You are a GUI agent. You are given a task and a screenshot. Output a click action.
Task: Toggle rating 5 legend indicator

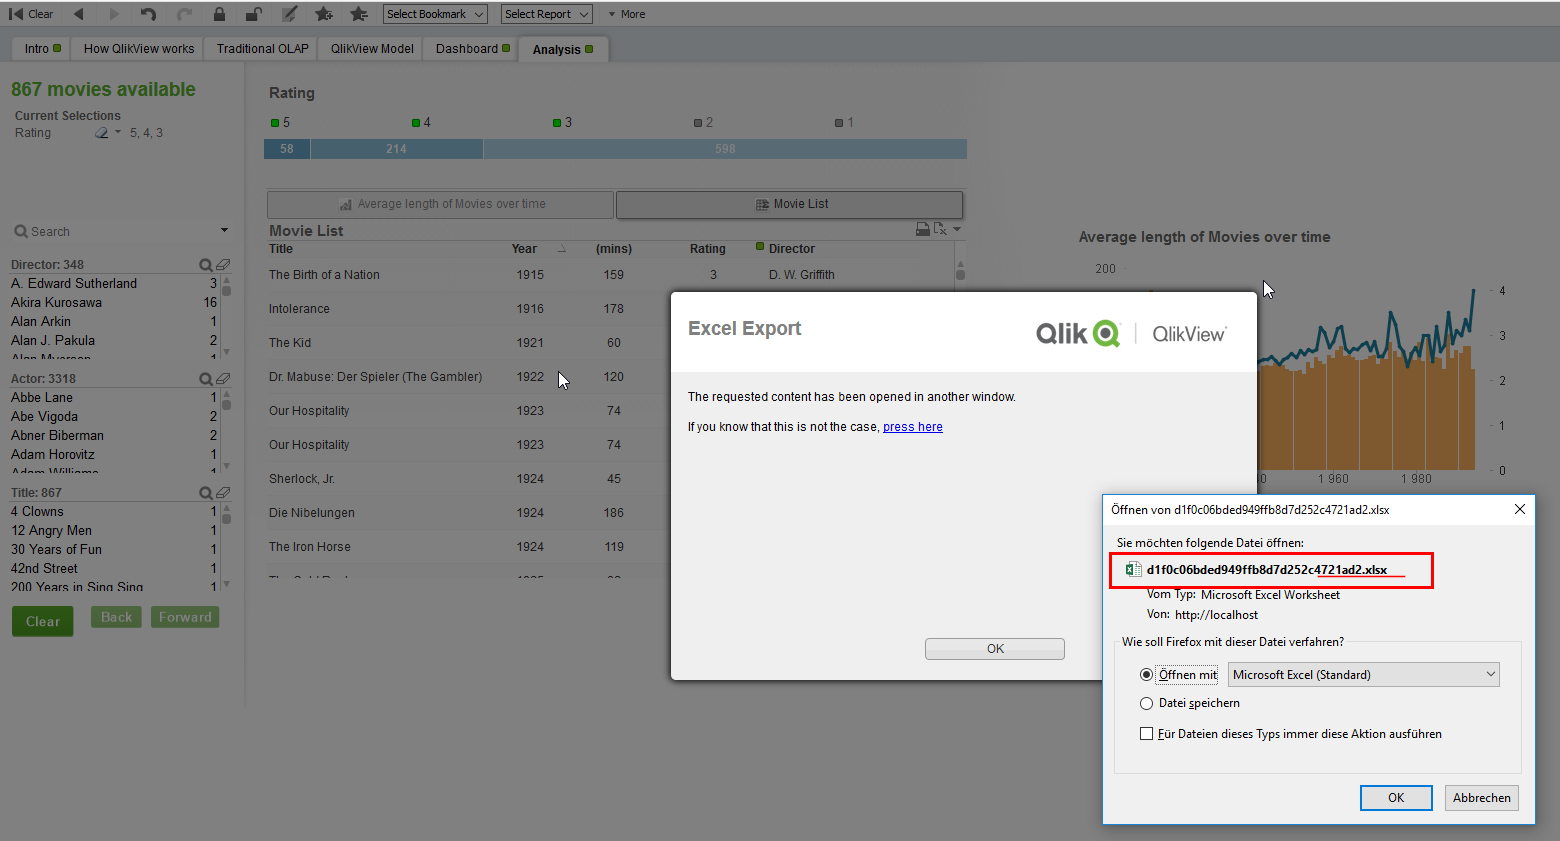pos(275,123)
